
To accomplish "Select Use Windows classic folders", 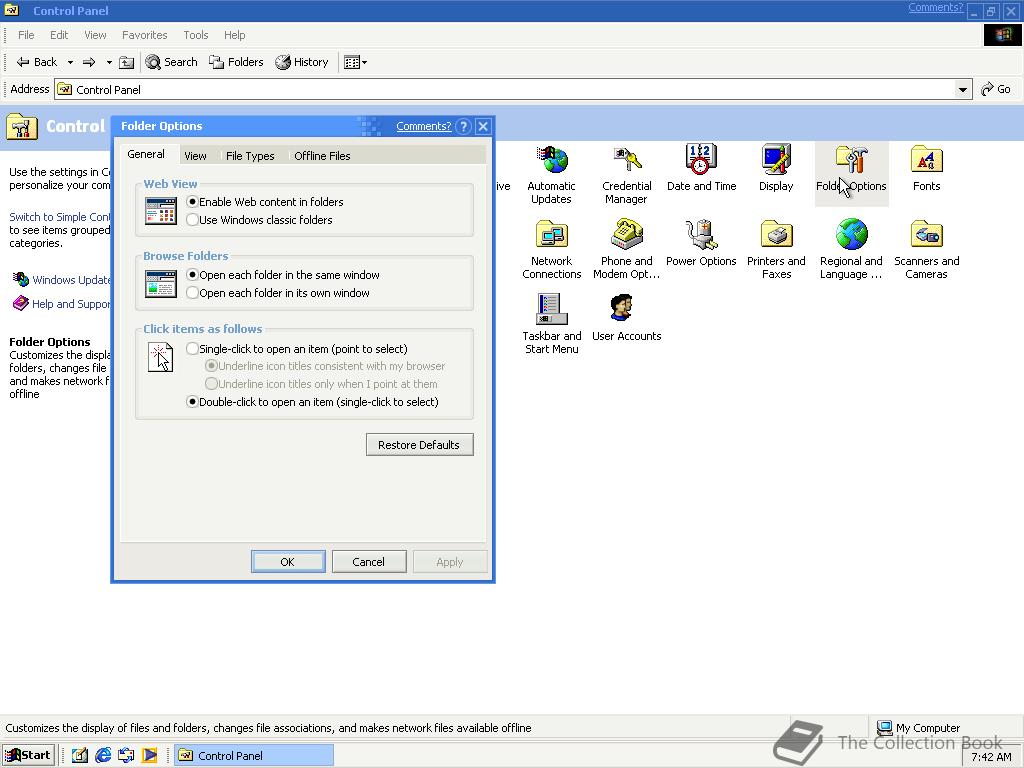I will pos(259,220).
